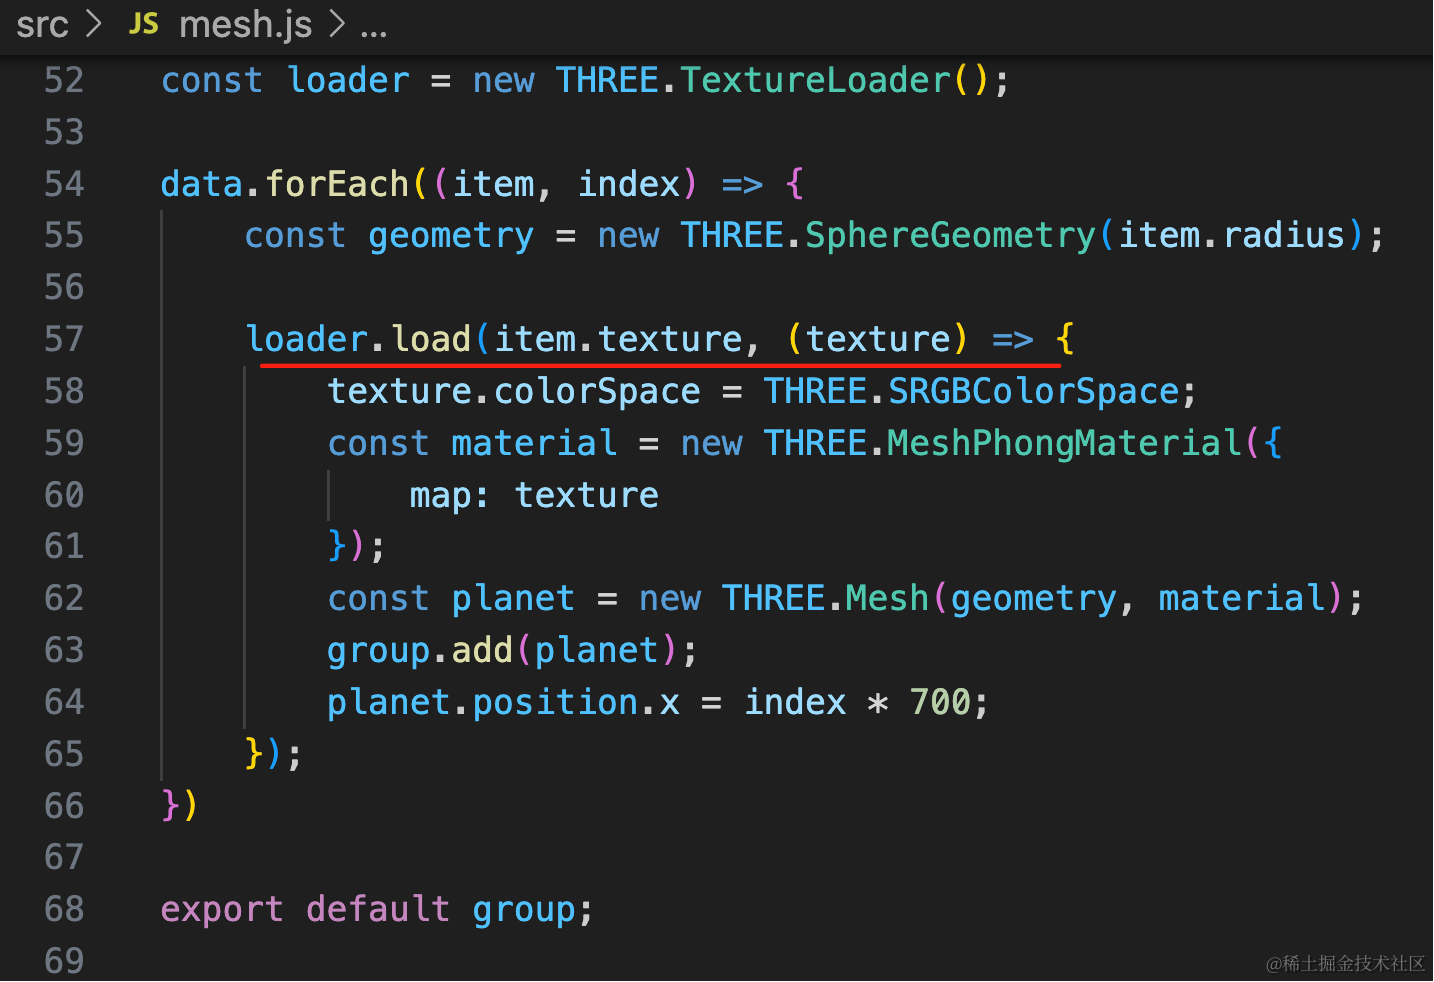Click the default keyword on line 68

click(378, 909)
